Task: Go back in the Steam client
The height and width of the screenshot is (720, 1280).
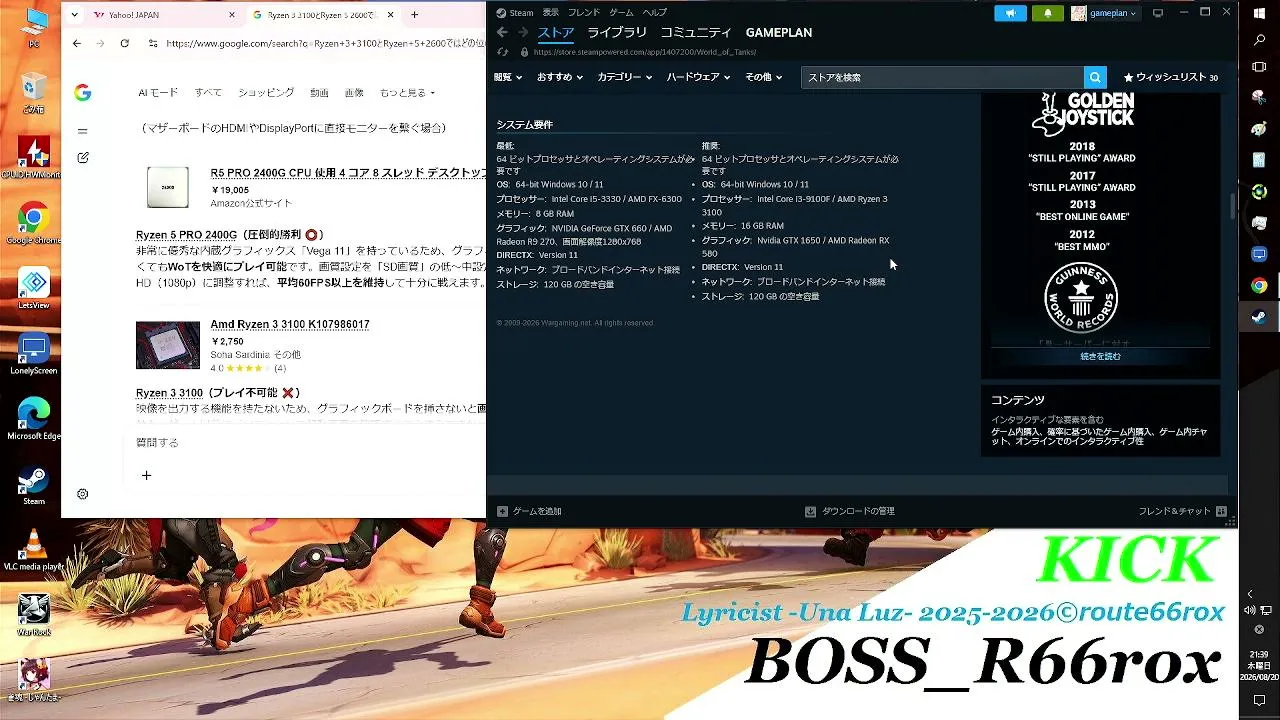Action: [502, 33]
